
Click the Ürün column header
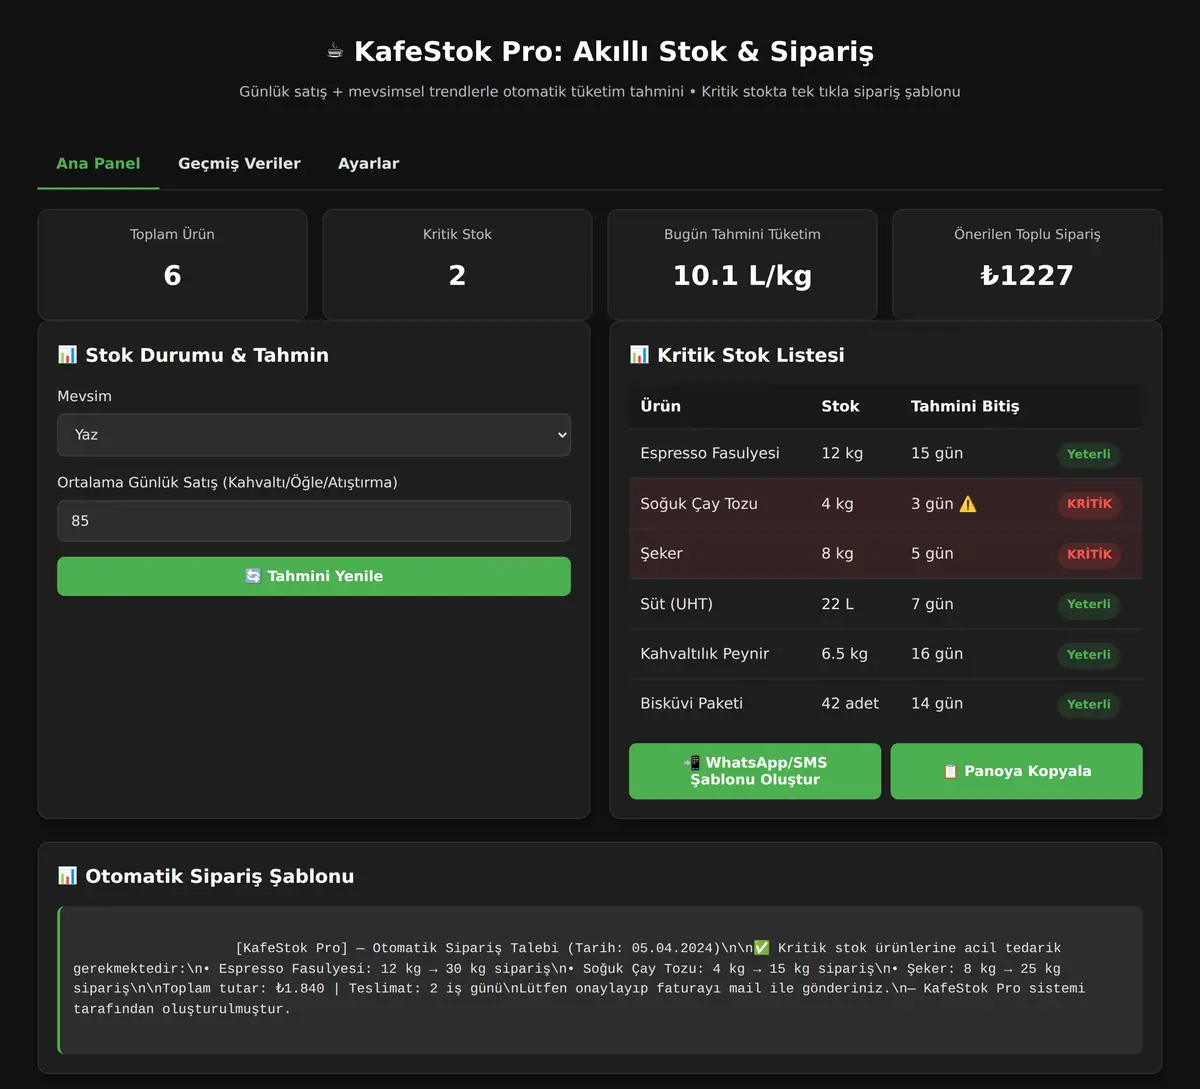(661, 406)
